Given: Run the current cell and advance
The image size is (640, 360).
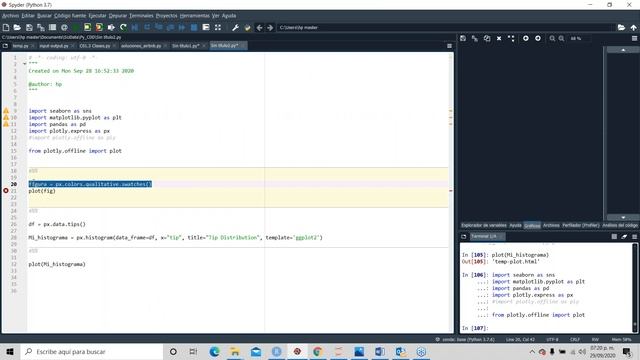Looking at the screenshot, I should click(x=99, y=27).
